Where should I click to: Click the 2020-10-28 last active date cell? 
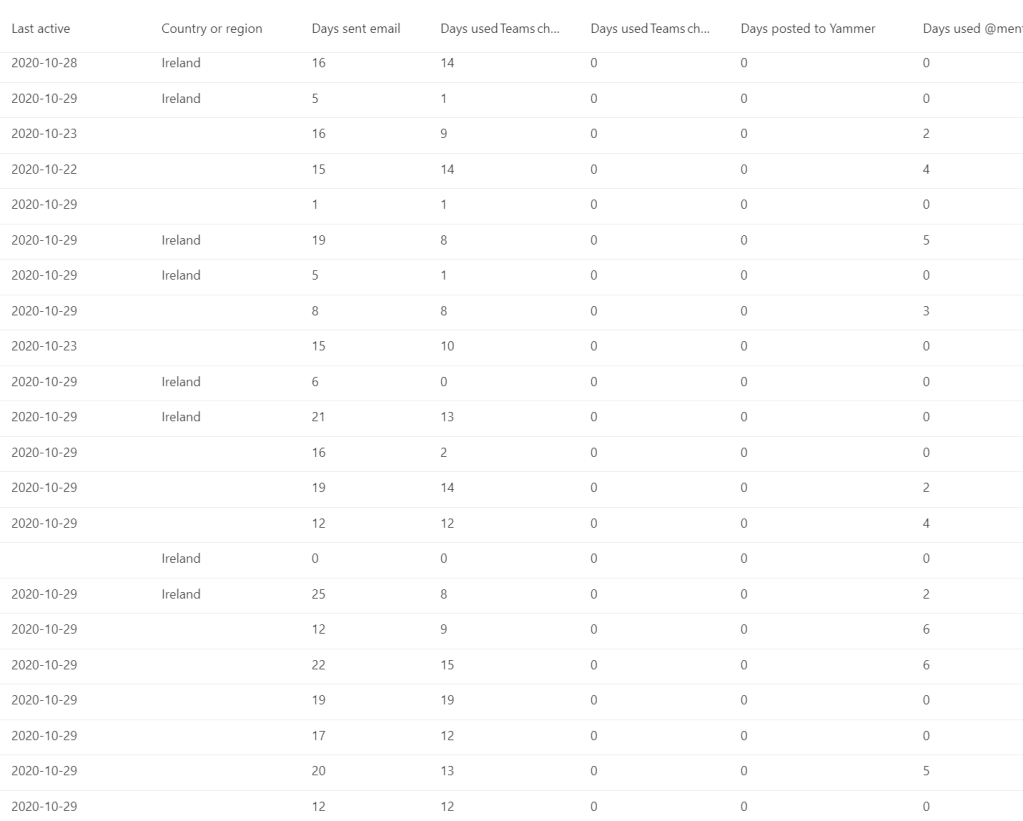(x=44, y=63)
